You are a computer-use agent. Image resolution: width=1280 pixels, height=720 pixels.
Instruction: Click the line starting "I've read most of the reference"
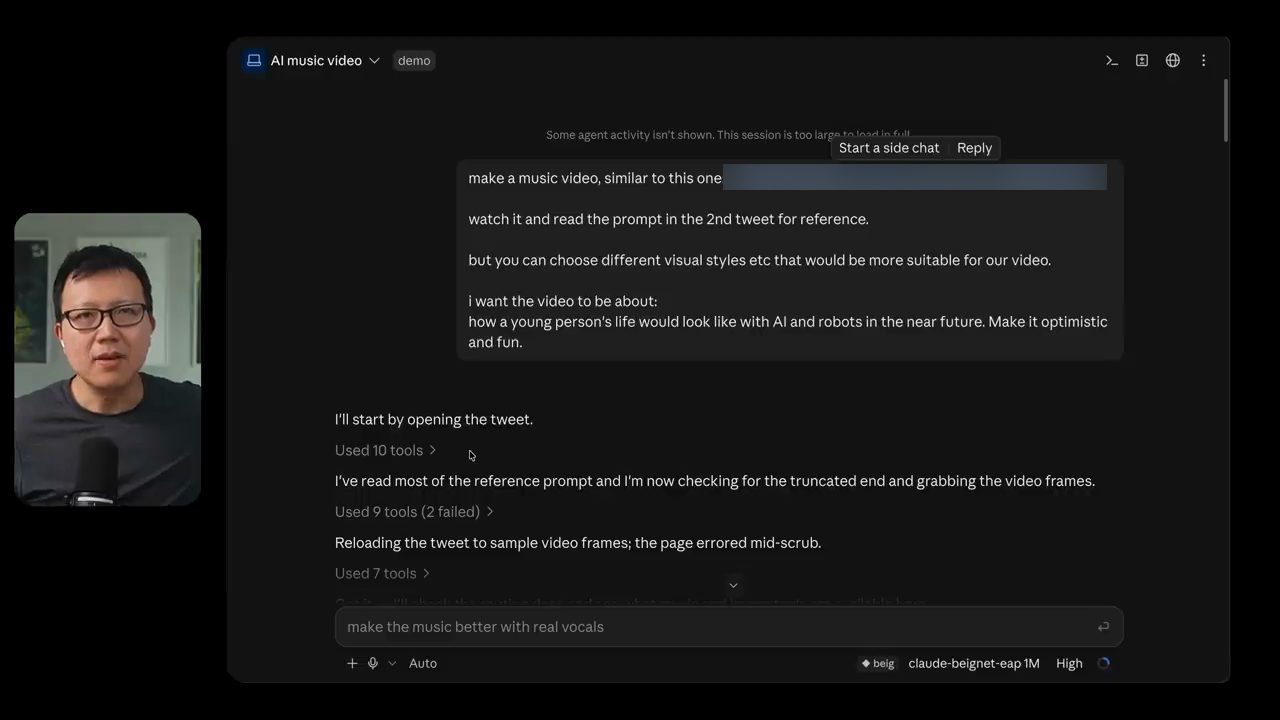tap(715, 481)
